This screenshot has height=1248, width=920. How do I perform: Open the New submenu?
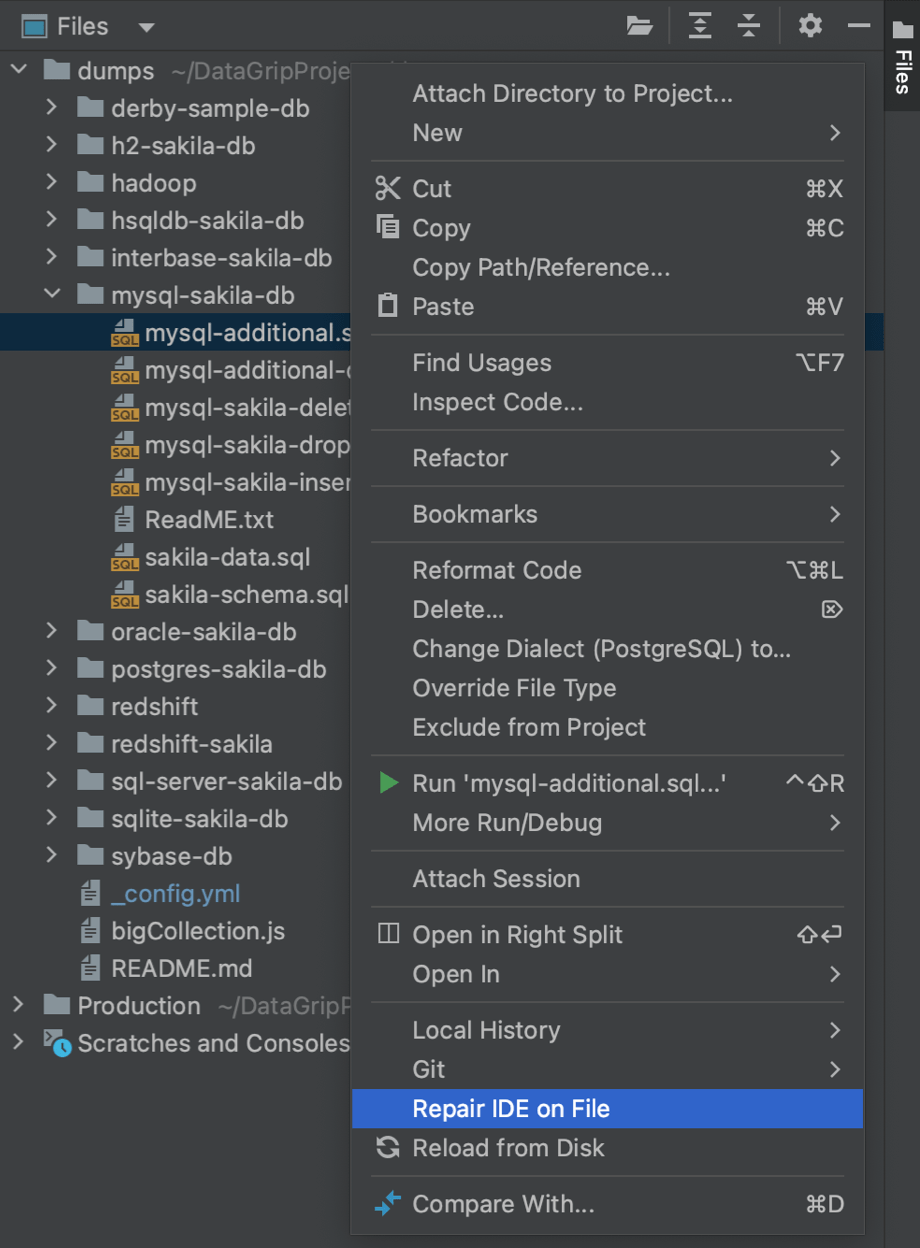coord(437,132)
